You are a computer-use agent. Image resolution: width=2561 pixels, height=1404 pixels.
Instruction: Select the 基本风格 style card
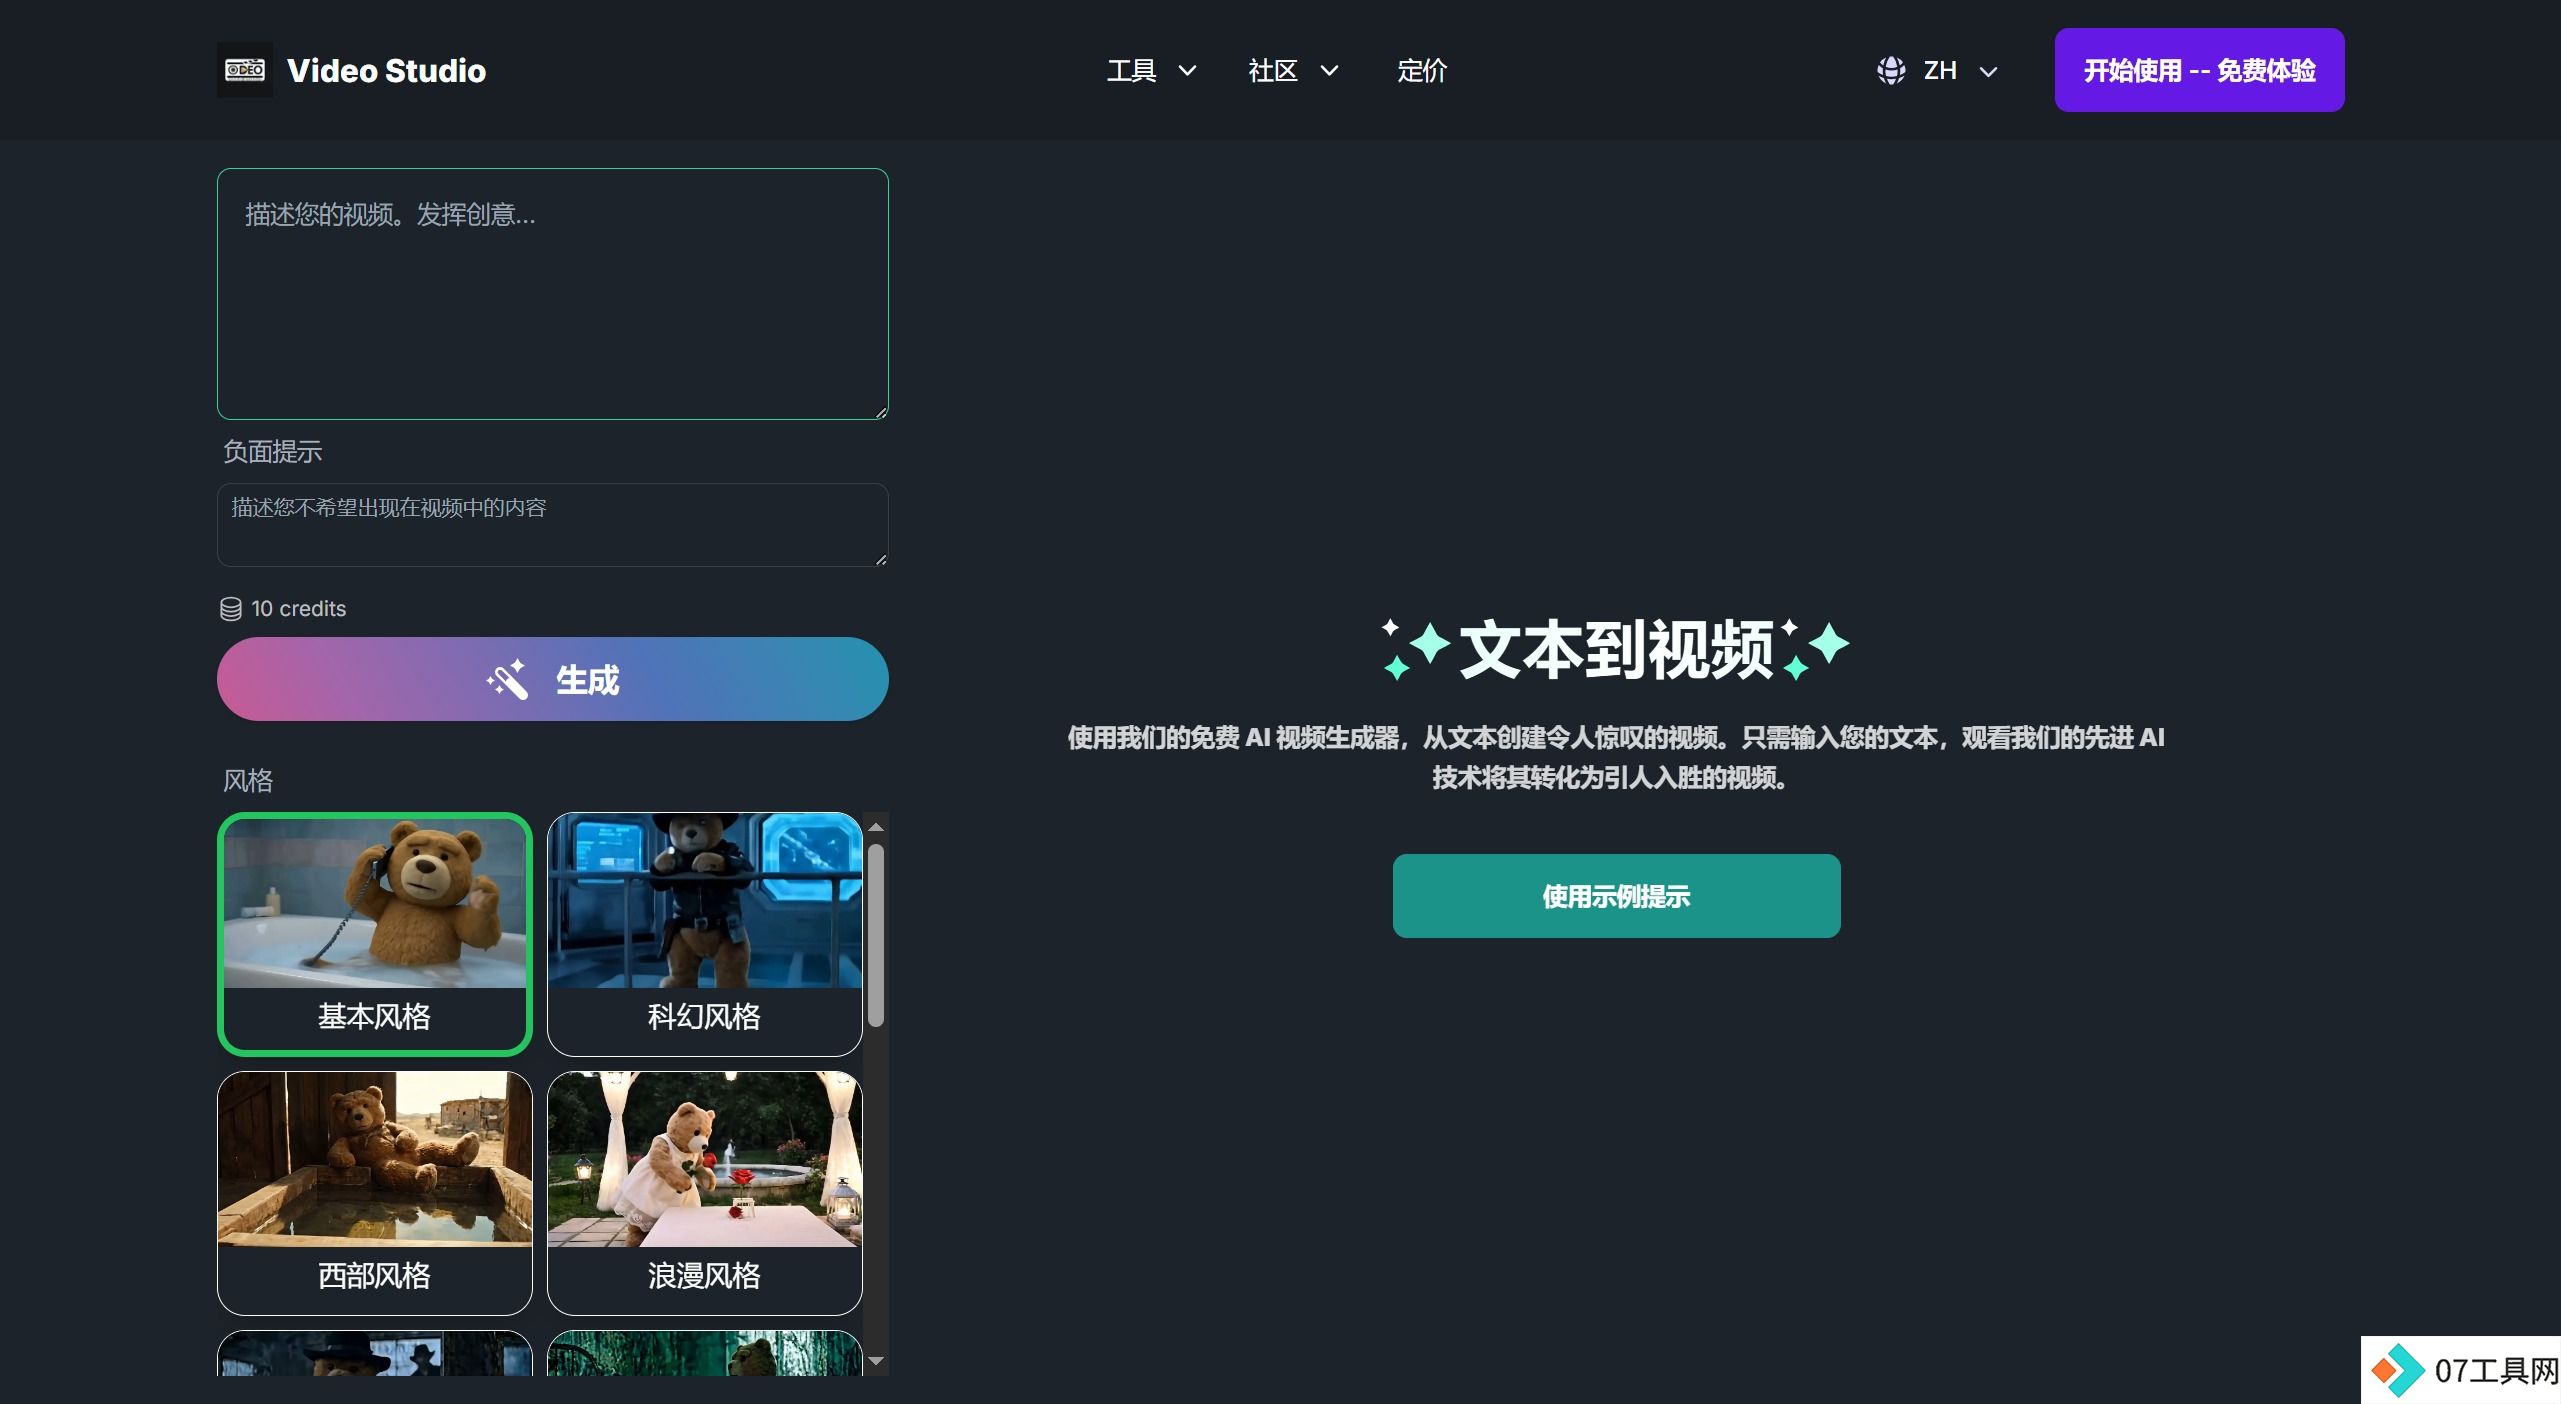click(375, 934)
